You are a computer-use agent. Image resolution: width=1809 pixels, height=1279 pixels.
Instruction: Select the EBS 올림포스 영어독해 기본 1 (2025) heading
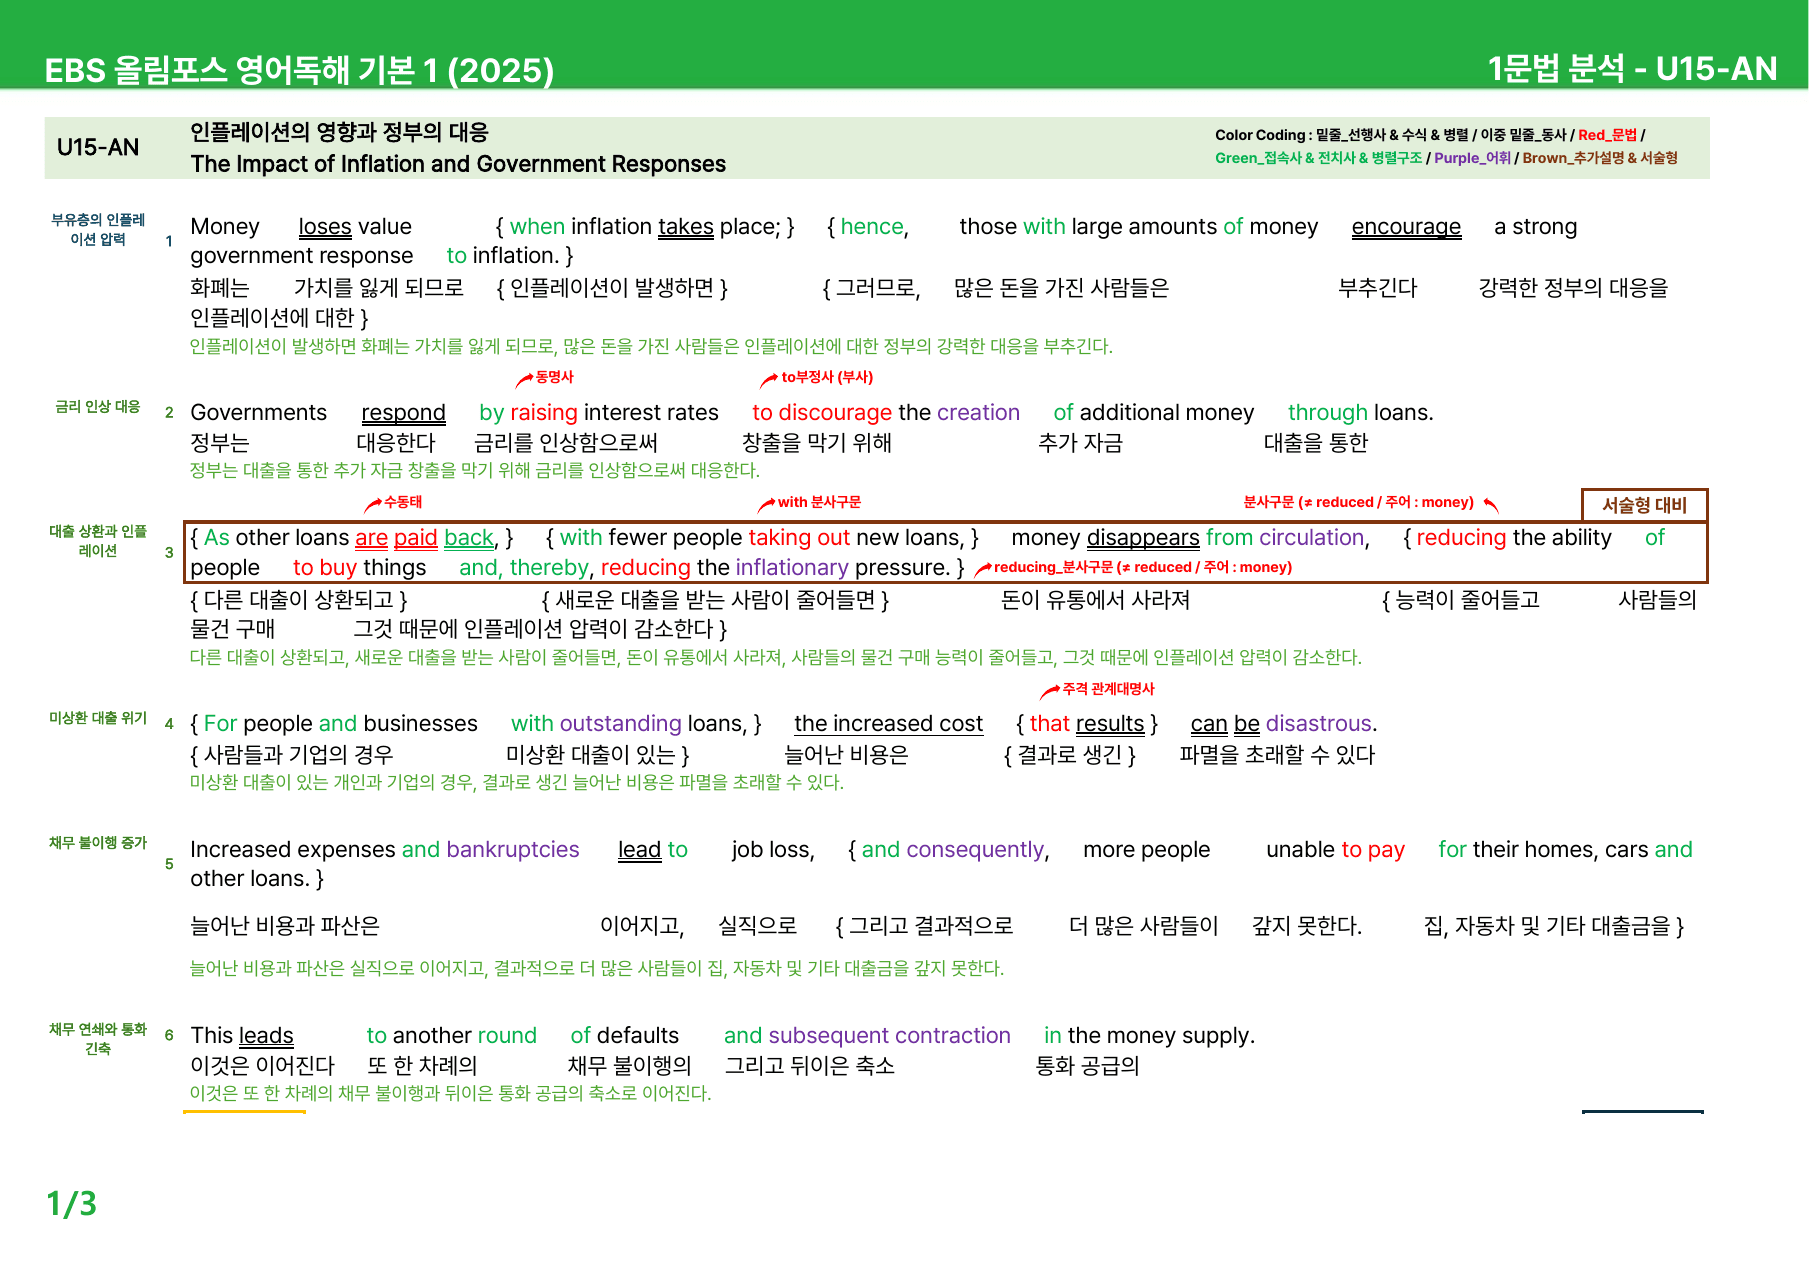click(299, 70)
